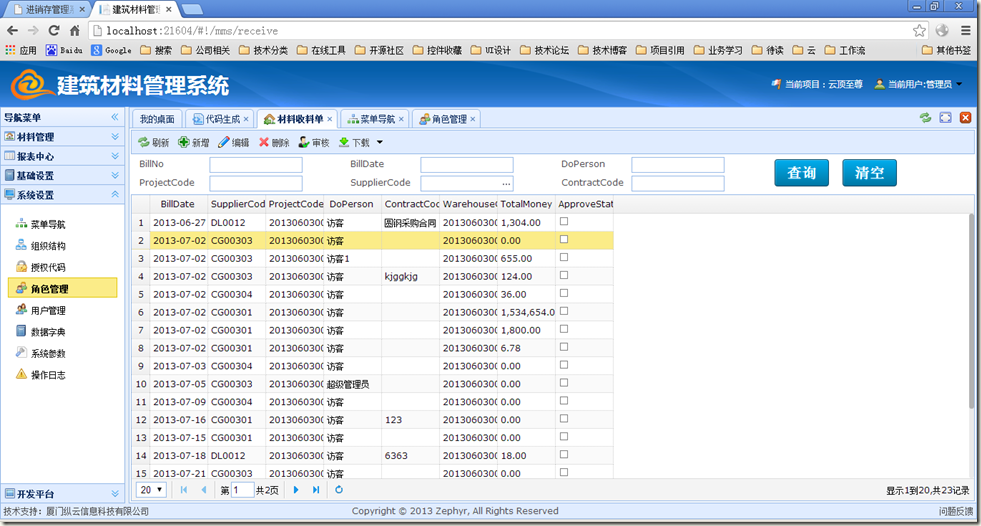Tick the ApproveState checkbox in row 1

[564, 222]
